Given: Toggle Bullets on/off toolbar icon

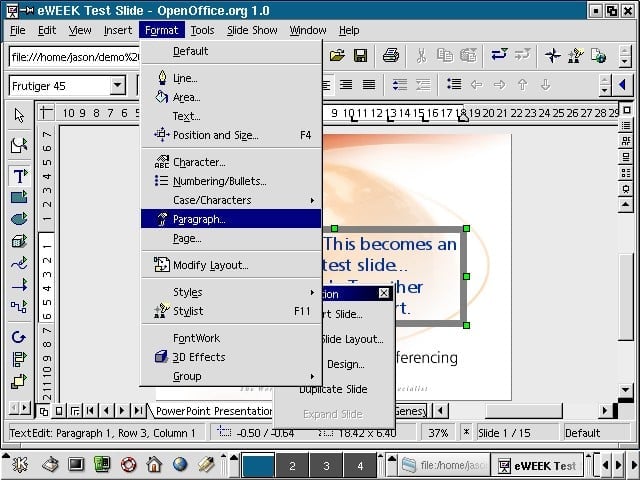Looking at the screenshot, I should pos(454,84).
